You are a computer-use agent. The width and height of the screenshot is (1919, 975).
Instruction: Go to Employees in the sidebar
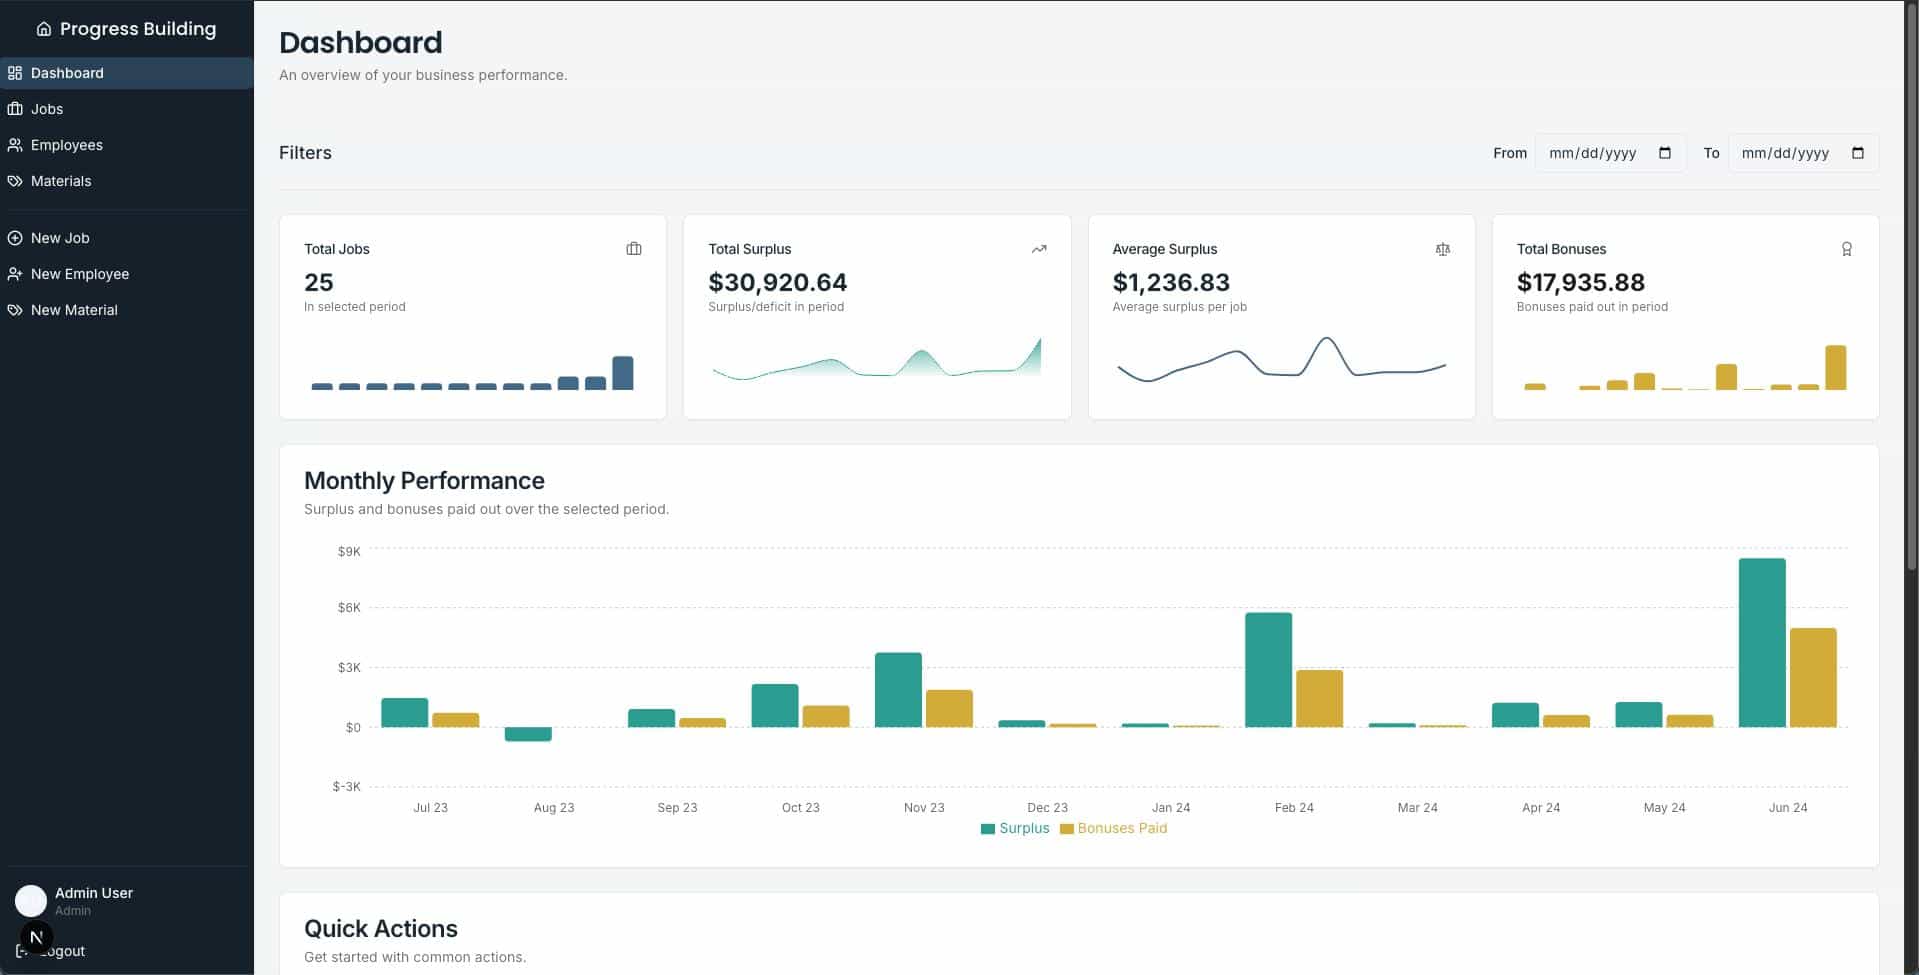[66, 145]
